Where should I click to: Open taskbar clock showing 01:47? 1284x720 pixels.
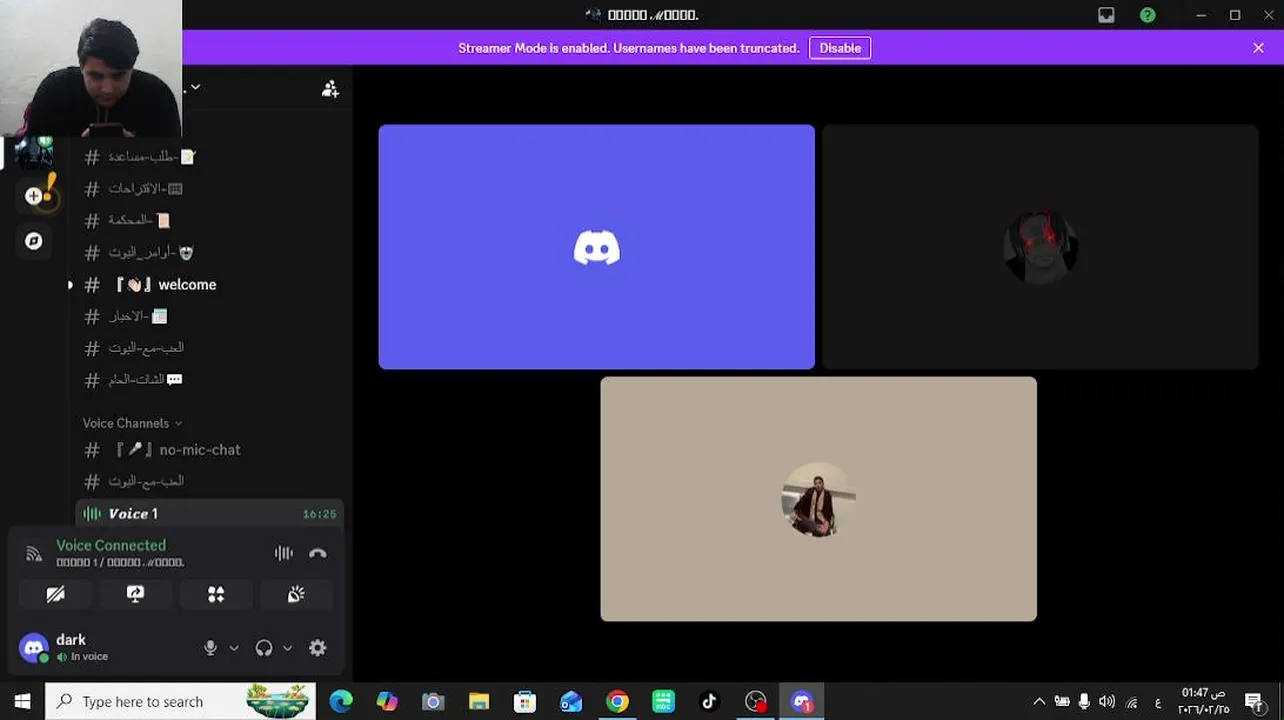pyautogui.click(x=1203, y=701)
